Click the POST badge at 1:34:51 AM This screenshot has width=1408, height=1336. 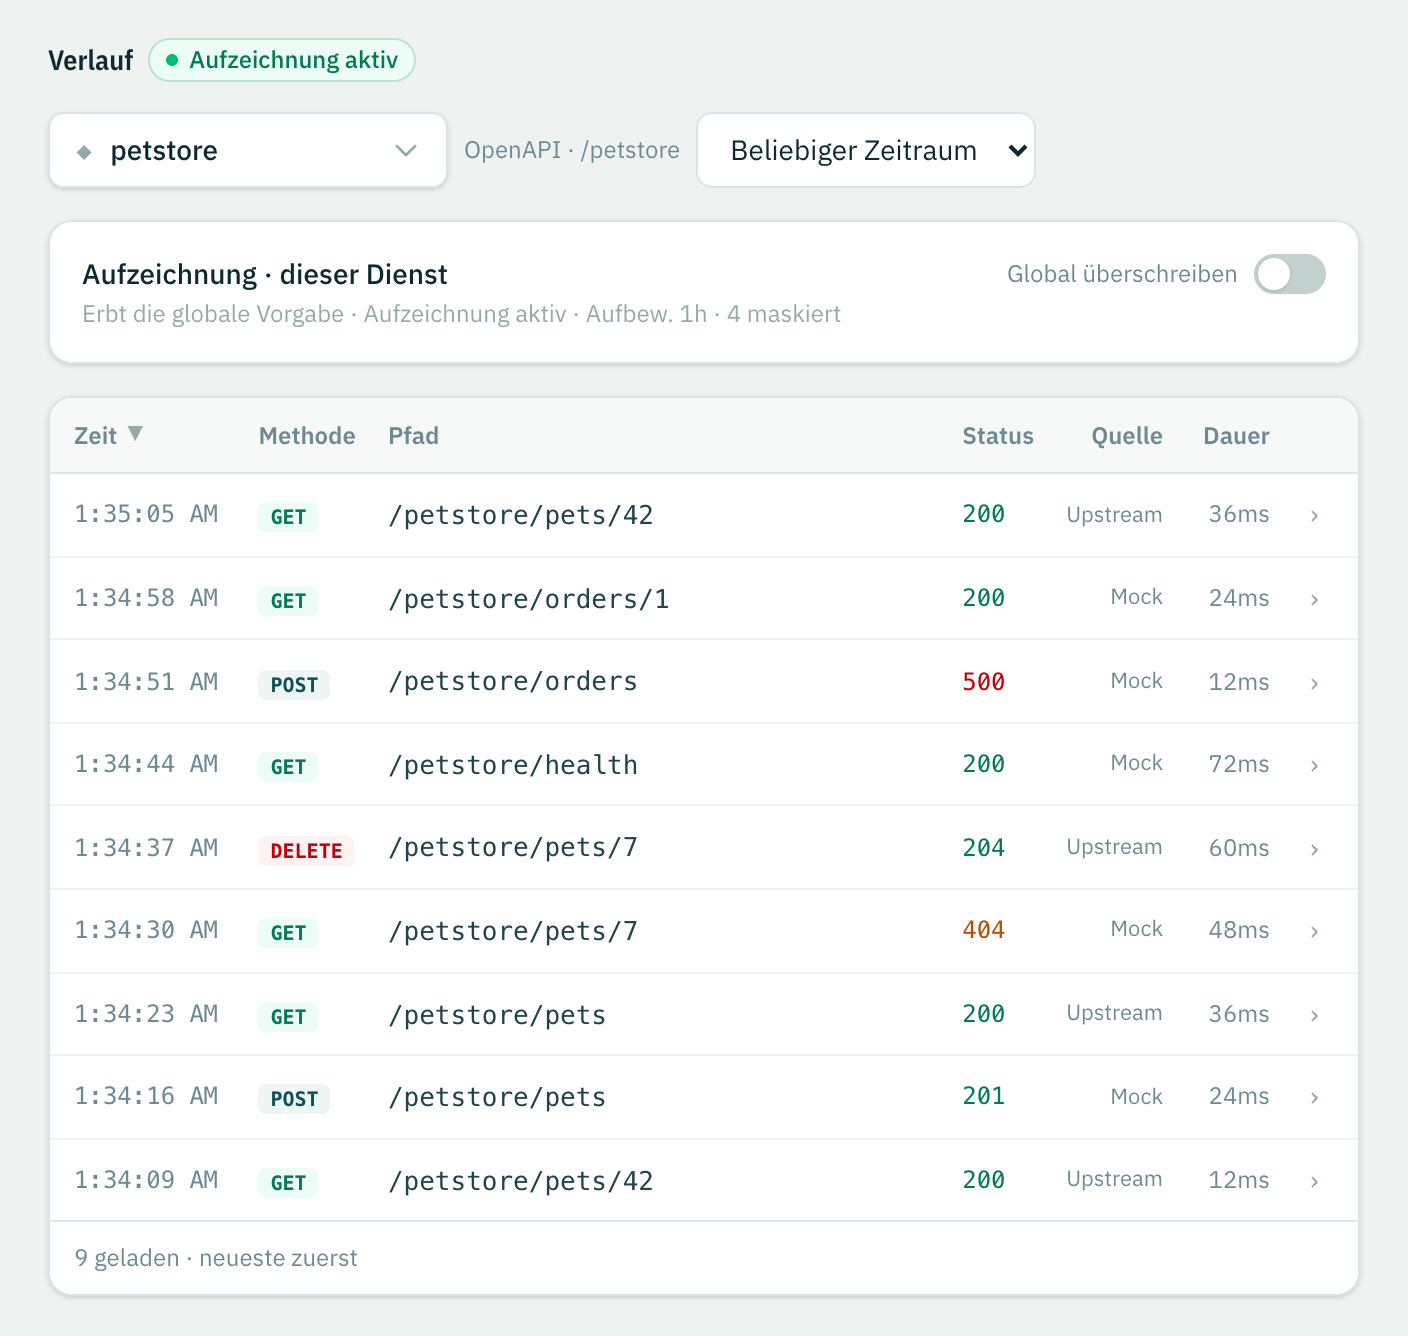click(x=294, y=685)
